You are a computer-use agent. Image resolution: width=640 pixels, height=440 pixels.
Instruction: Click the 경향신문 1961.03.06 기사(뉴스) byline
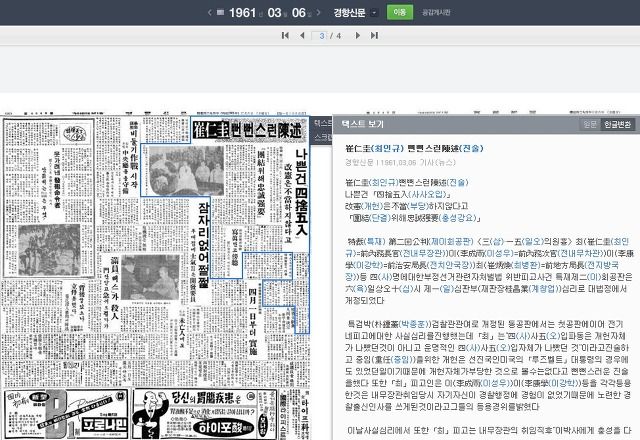point(400,162)
